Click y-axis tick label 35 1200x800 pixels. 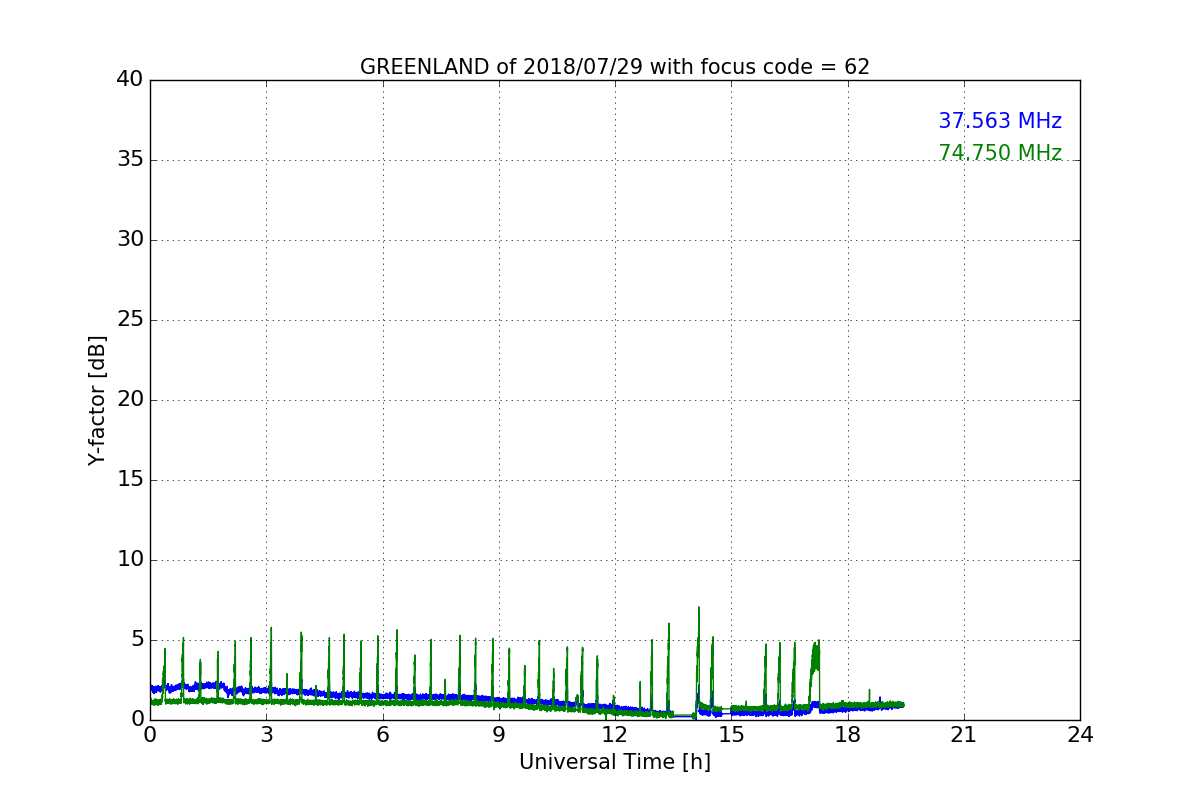coord(130,160)
